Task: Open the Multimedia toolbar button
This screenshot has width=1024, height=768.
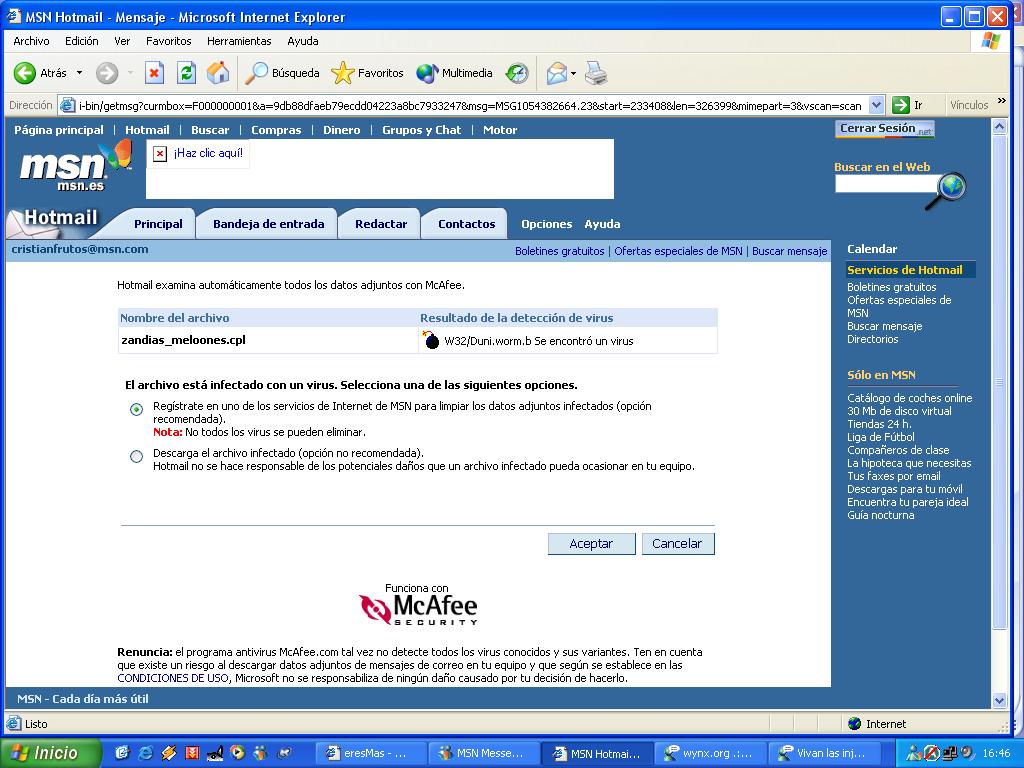Action: (455, 73)
